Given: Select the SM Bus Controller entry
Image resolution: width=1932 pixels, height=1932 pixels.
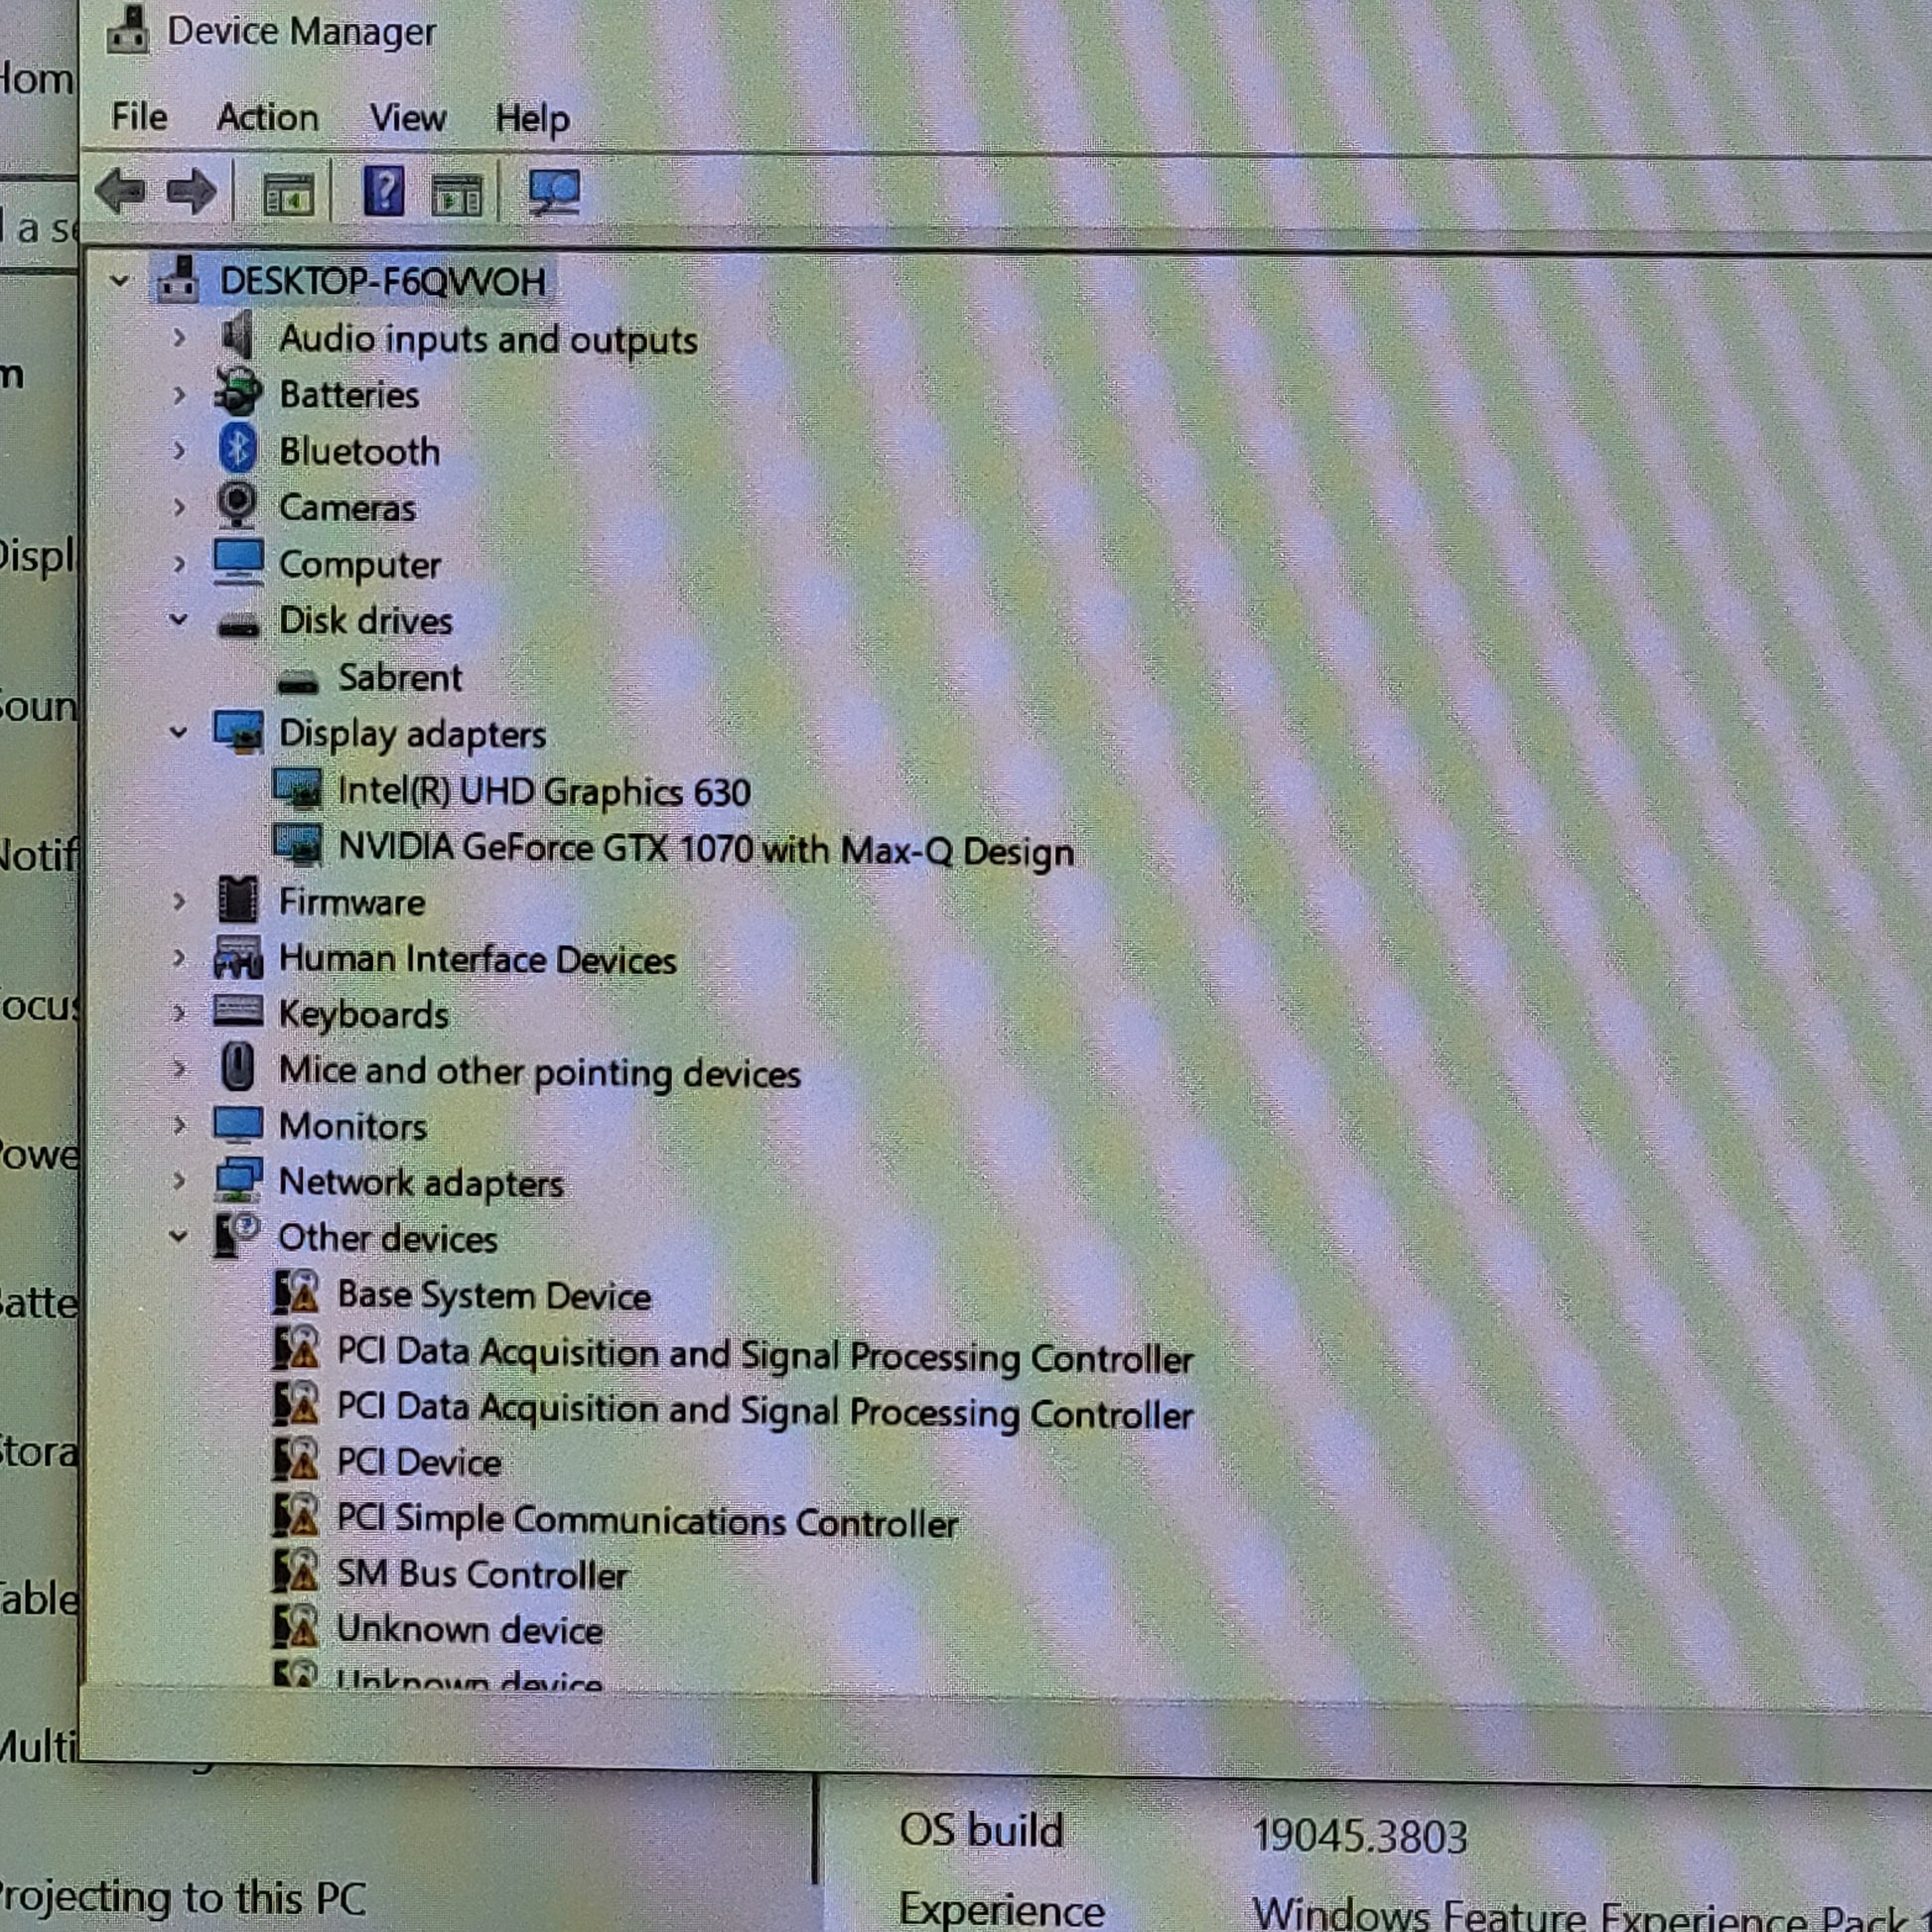Looking at the screenshot, I should [481, 1574].
